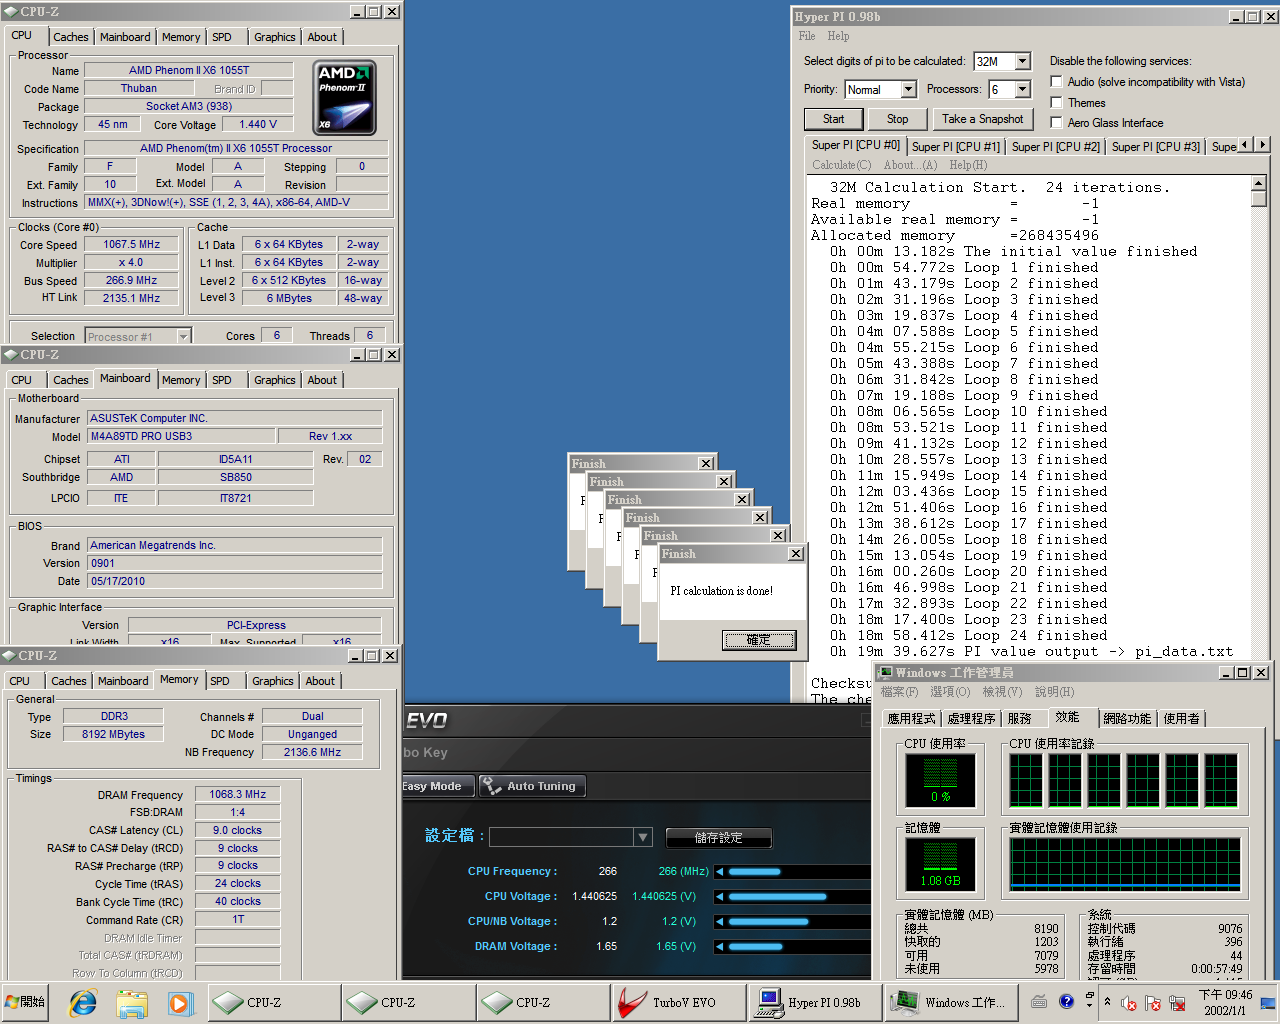Click the muted volume icon in the tray

[x=1129, y=1003]
